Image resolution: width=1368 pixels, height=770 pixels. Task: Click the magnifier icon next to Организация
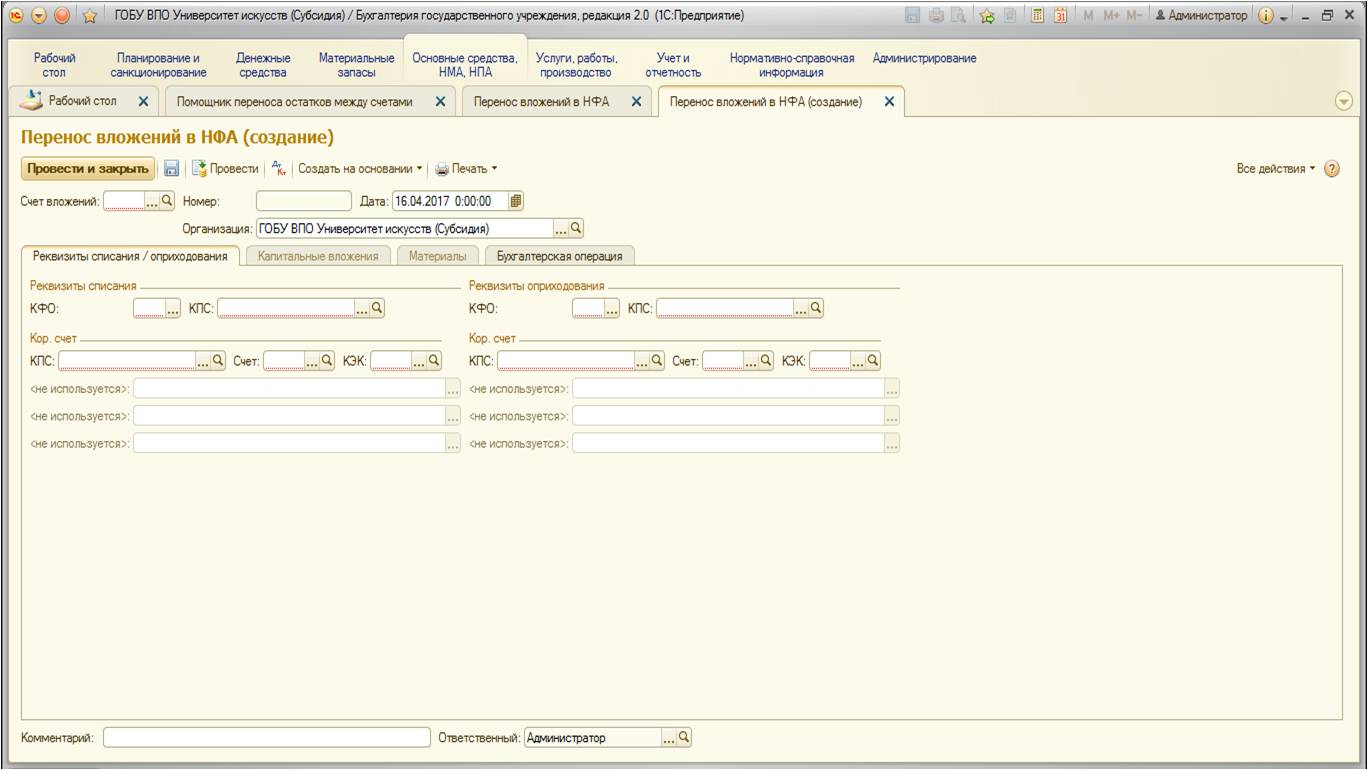[576, 228]
